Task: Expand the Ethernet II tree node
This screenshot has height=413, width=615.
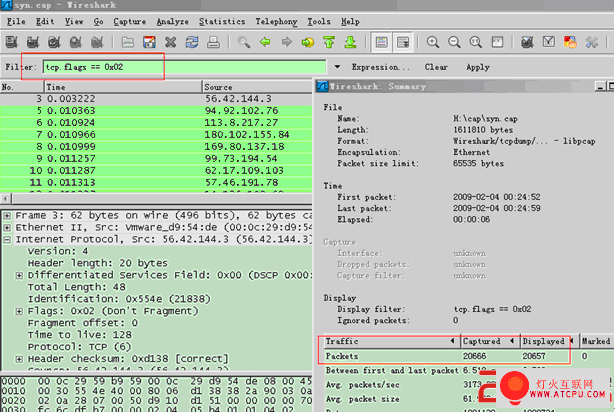Action: tap(7, 227)
